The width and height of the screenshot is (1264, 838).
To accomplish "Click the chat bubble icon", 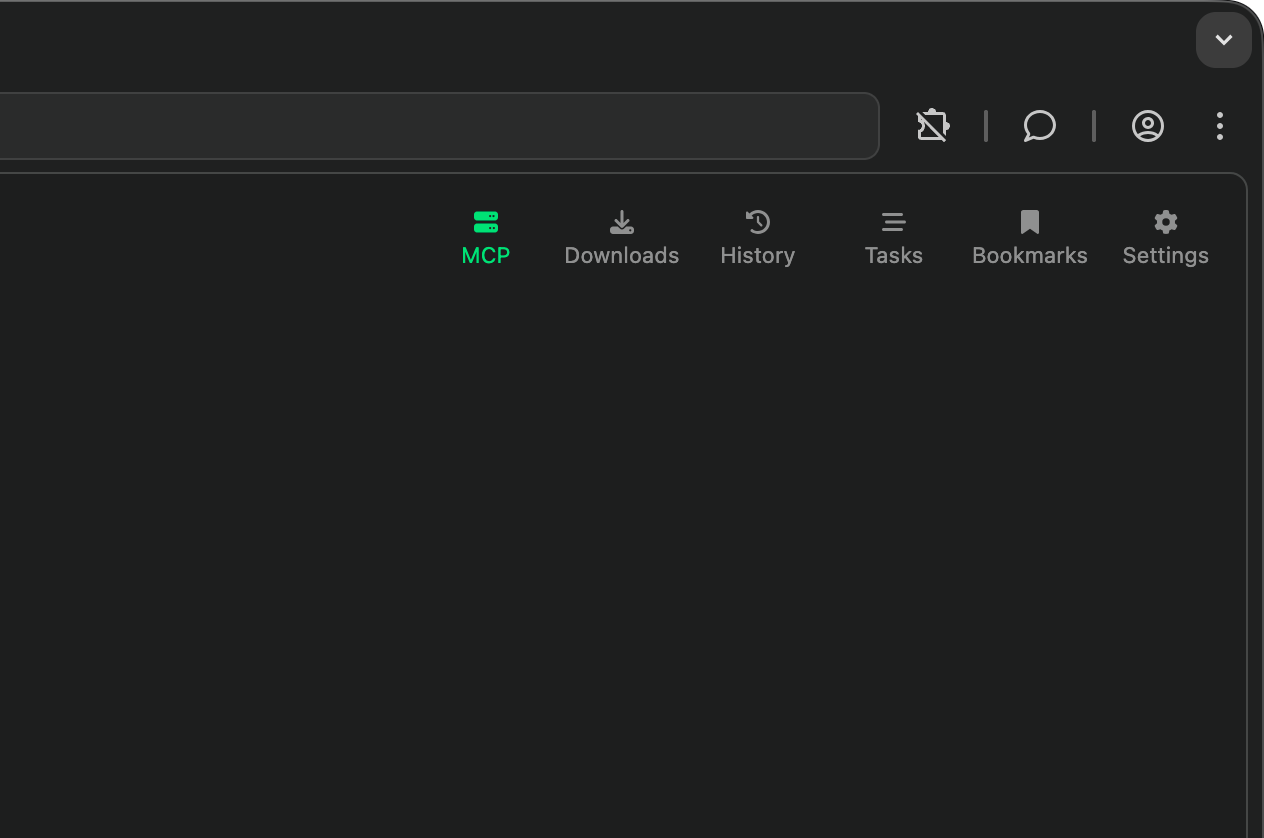I will click(1039, 126).
